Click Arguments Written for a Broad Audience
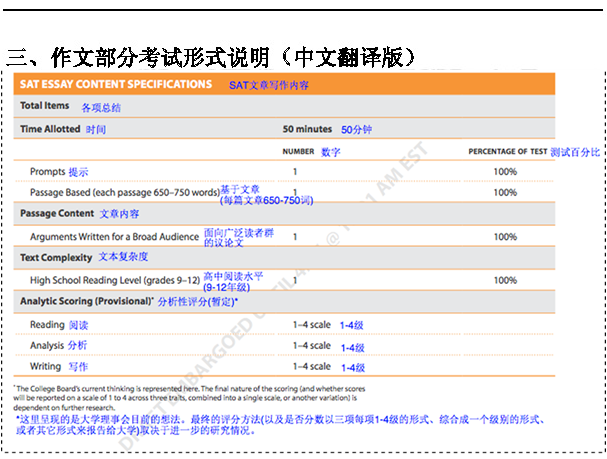607x459 pixels. (x=114, y=237)
